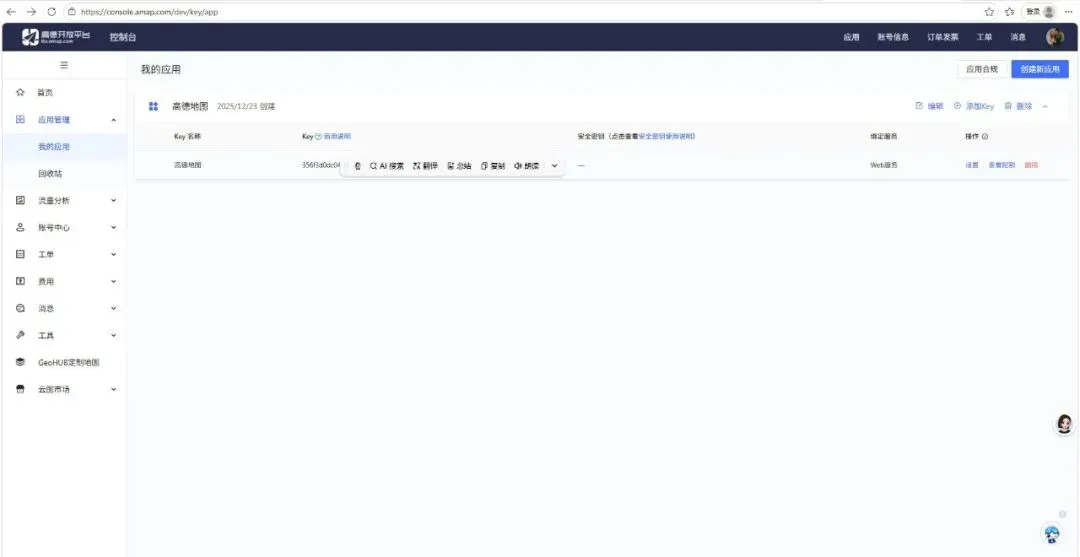The height and width of the screenshot is (557, 1080).
Task: Open the browser favorites list icon
Action: point(1010,12)
